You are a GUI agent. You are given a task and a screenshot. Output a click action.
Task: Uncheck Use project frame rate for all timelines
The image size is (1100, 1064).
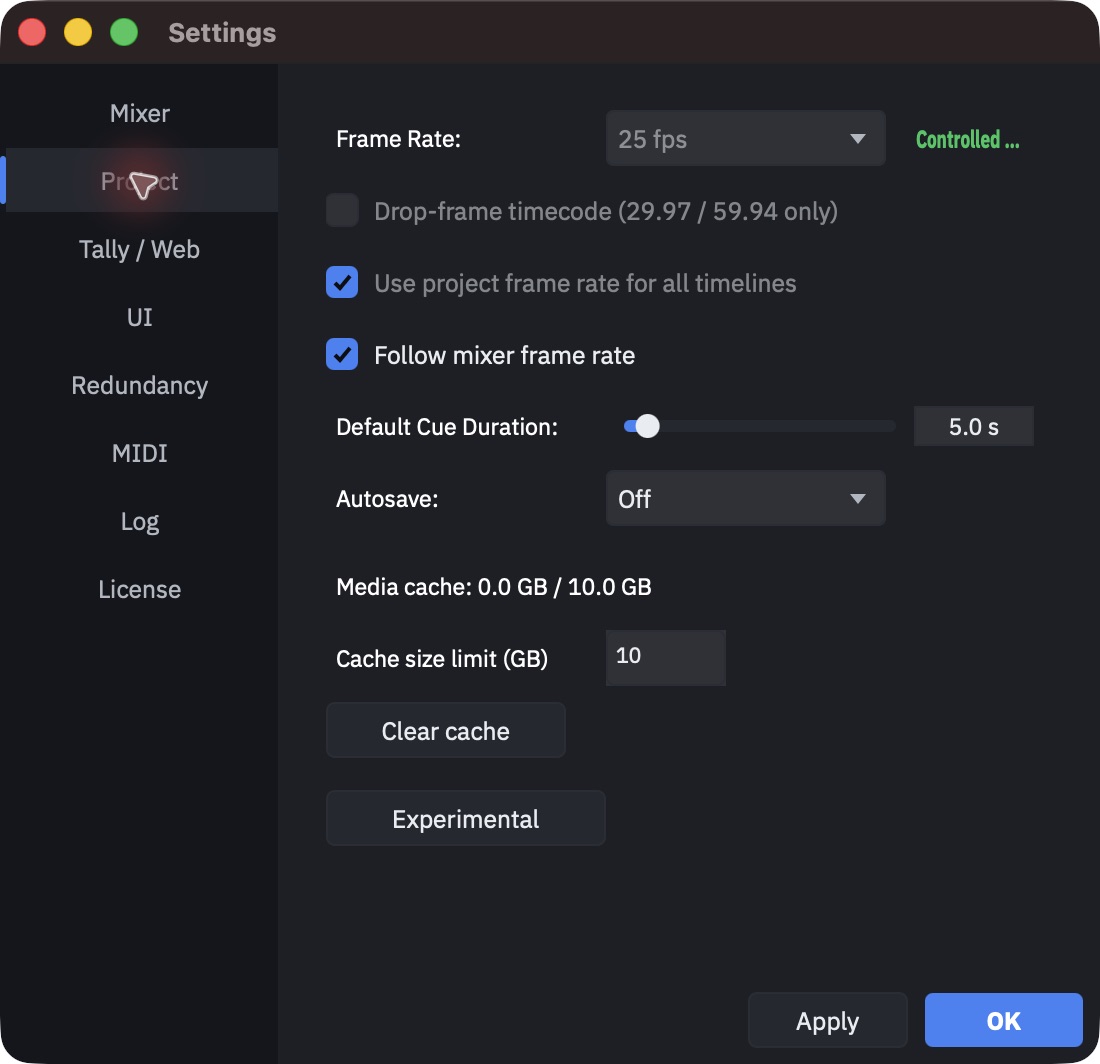click(342, 283)
